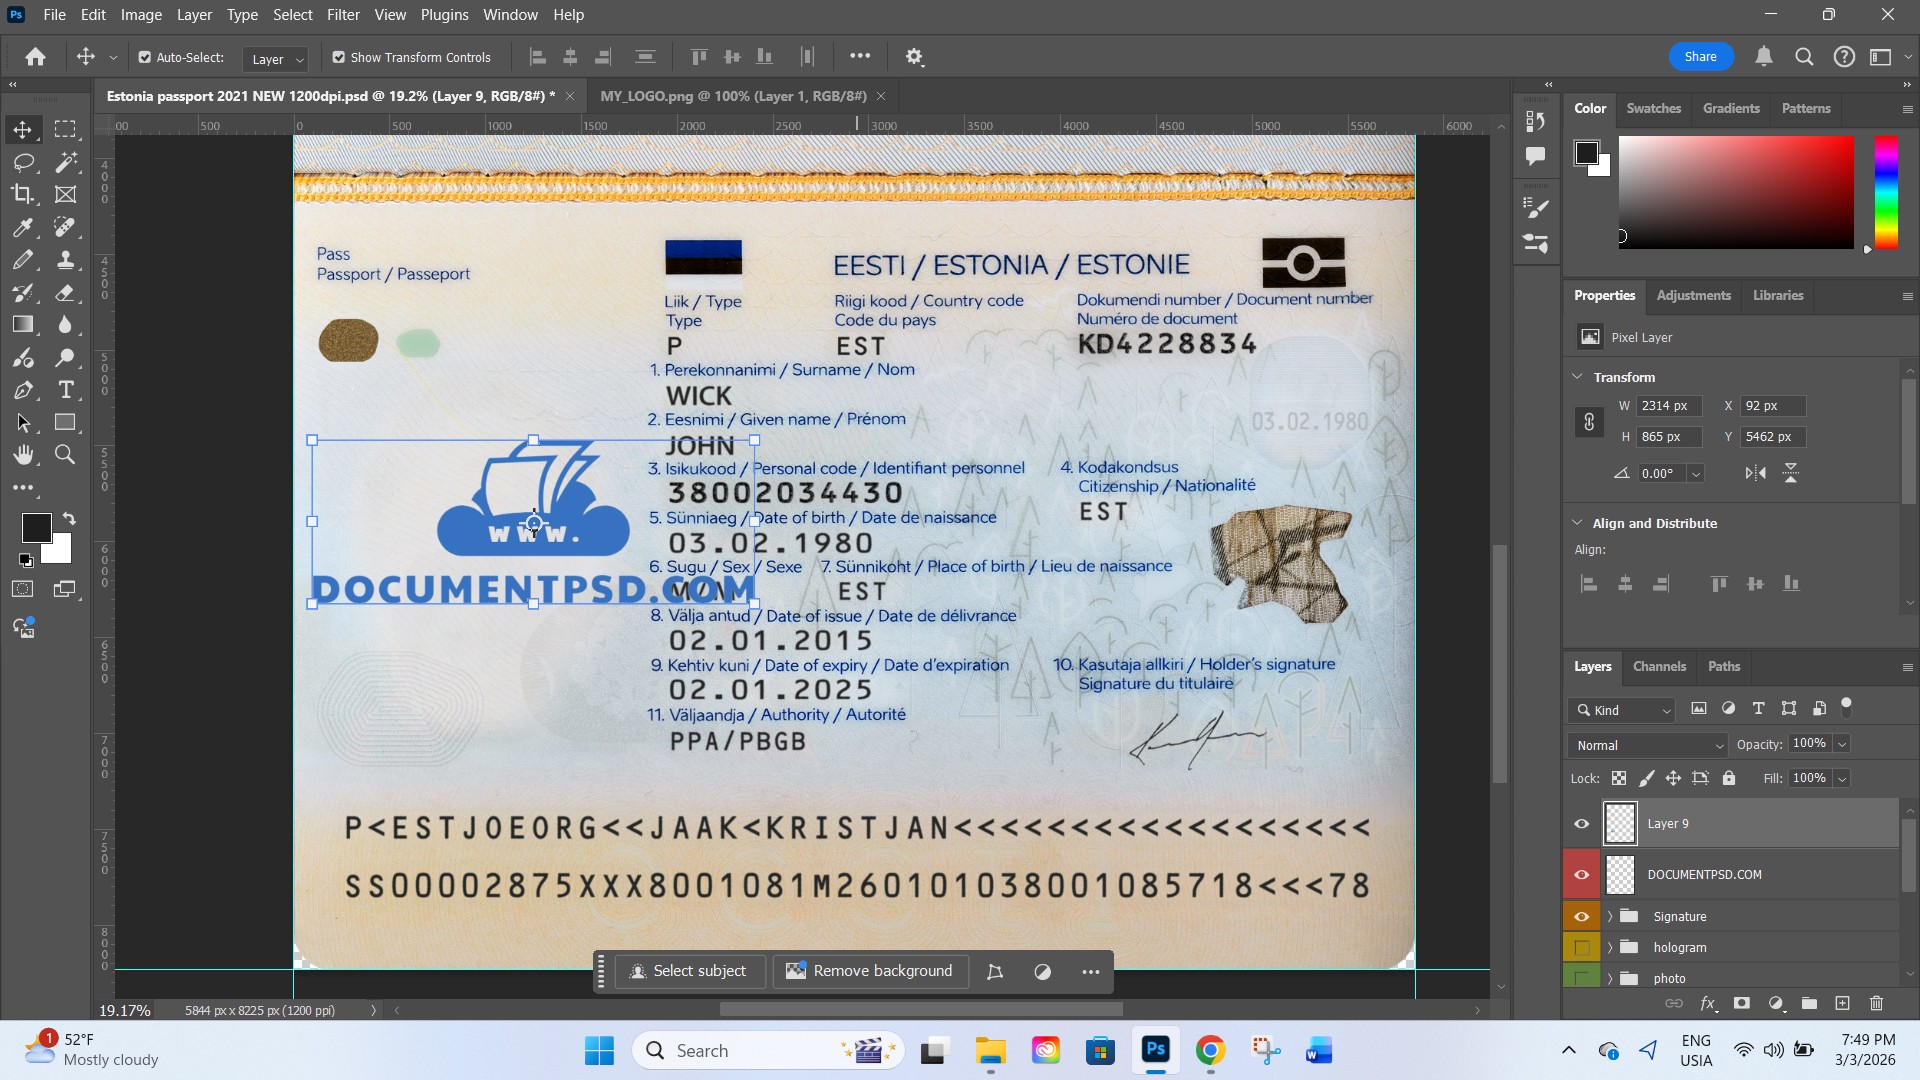Open the layer Kind filter dropdown

point(1623,710)
